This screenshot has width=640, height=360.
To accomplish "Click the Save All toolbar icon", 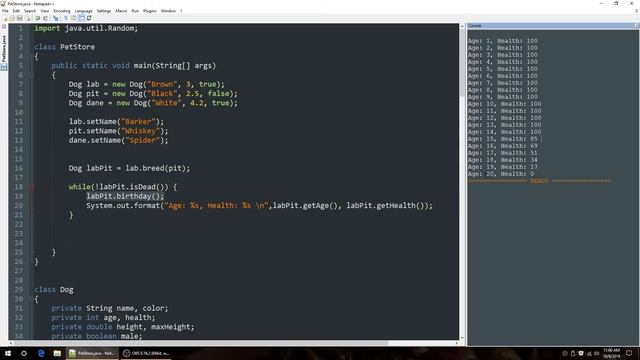I will pyautogui.click(x=28, y=18).
